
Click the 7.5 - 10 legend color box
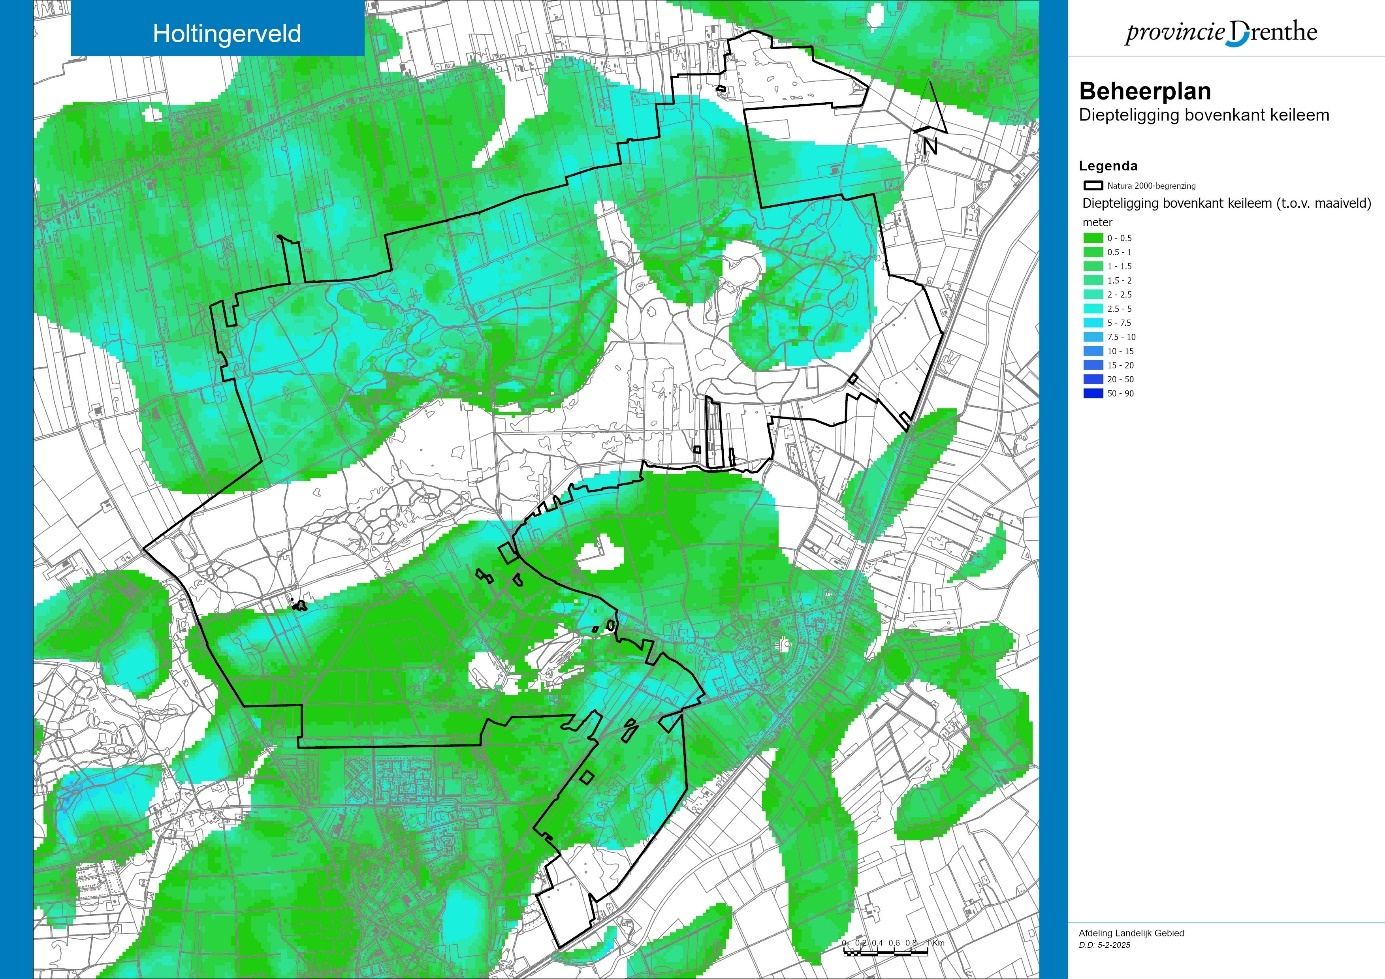pyautogui.click(x=1093, y=337)
